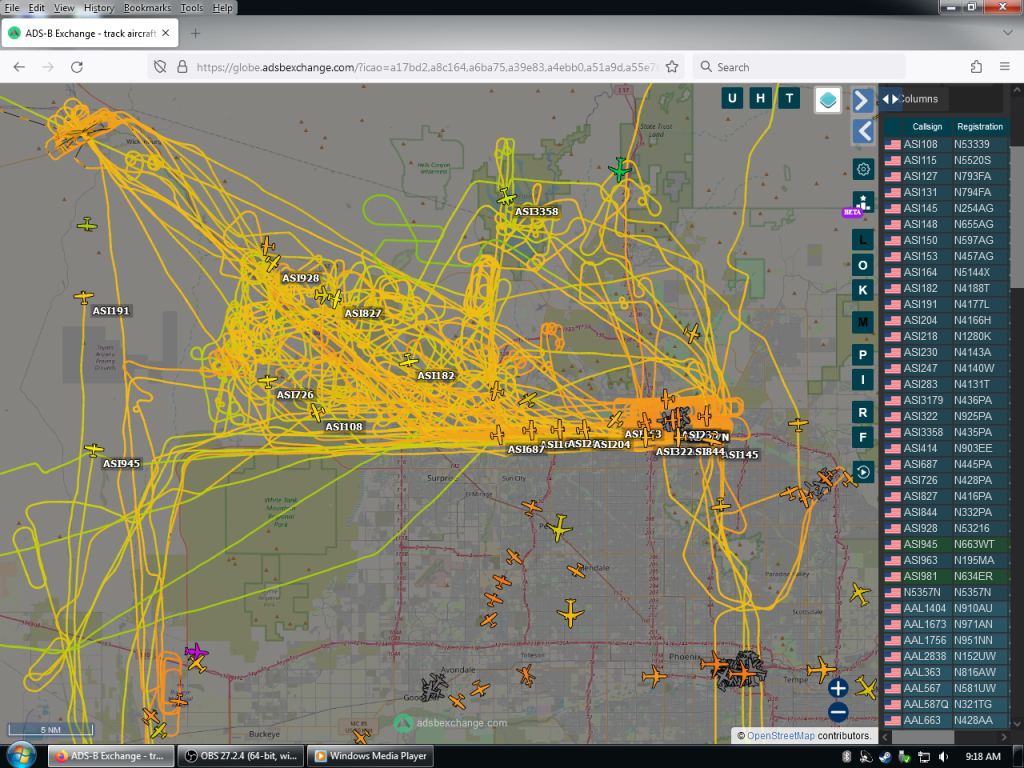Toggle the P map option button

[863, 355]
